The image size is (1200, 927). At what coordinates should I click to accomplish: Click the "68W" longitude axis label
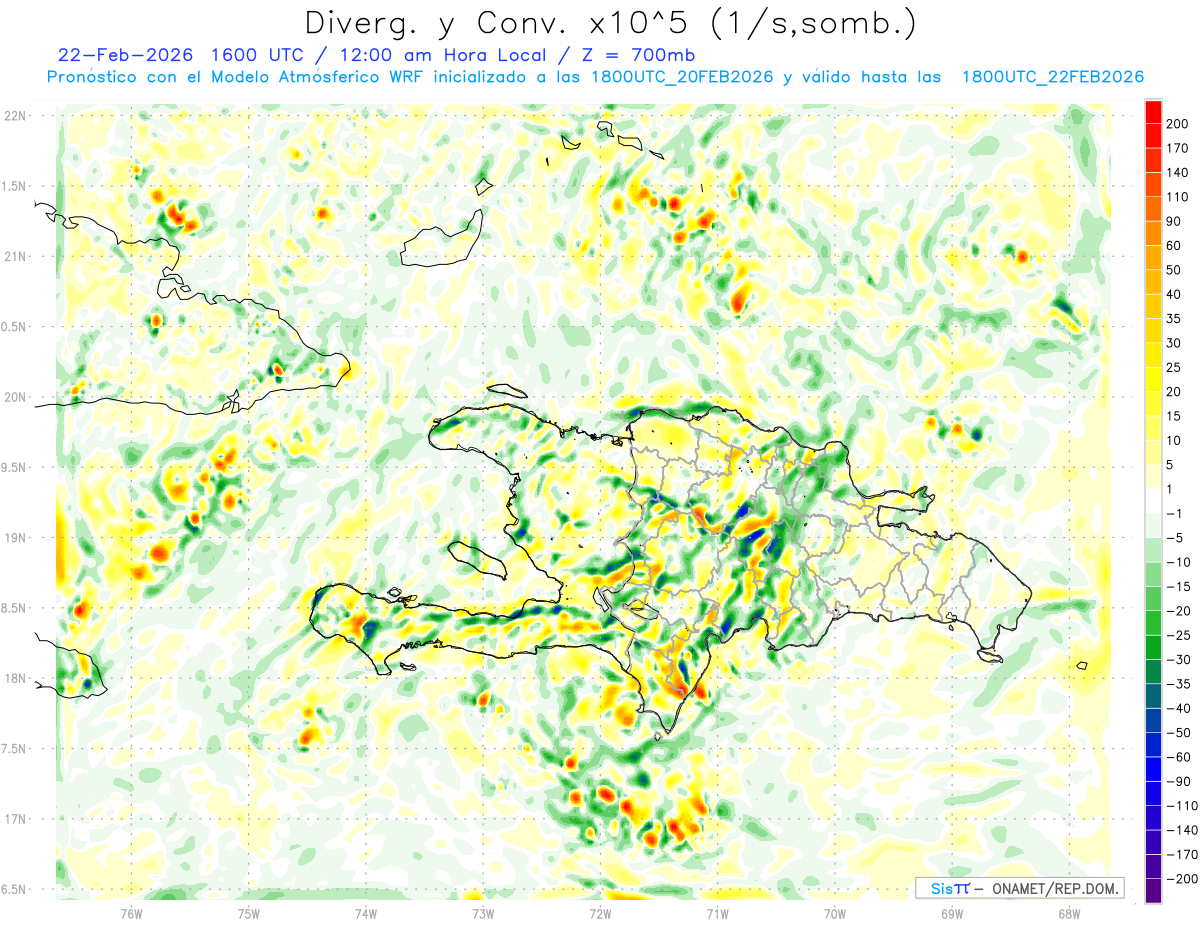pyautogui.click(x=1069, y=912)
